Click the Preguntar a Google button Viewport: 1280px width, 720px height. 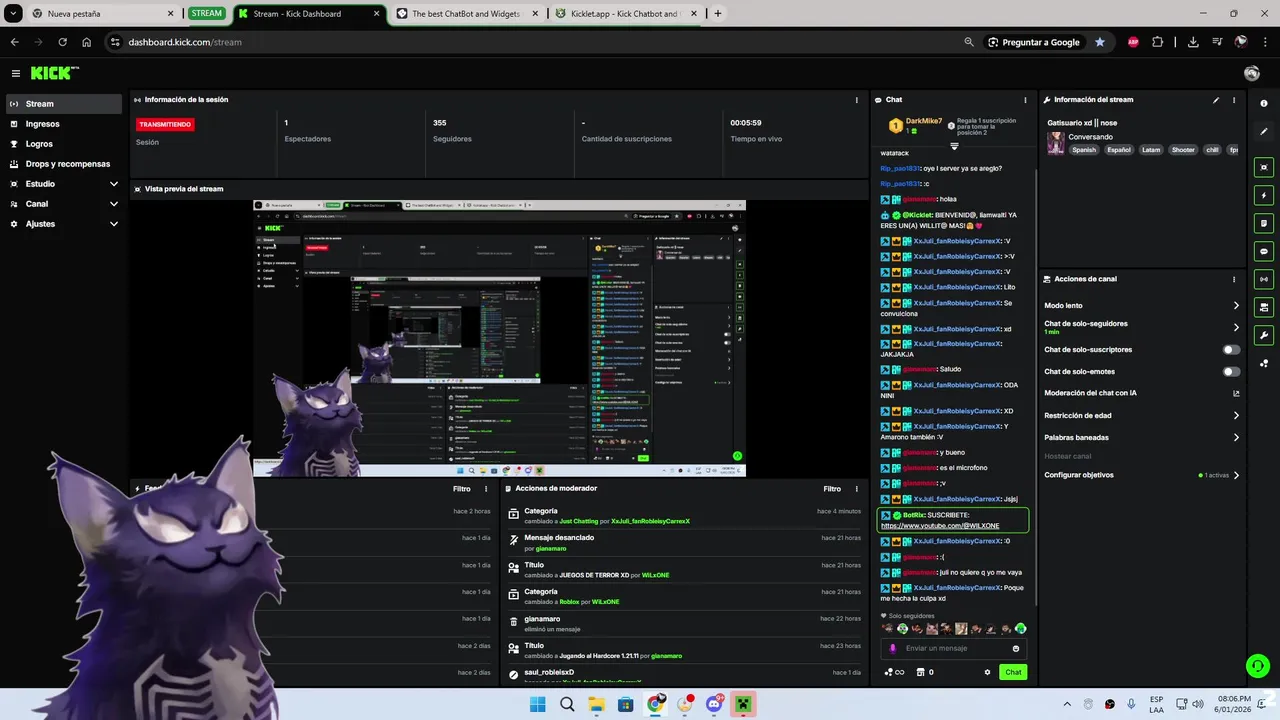click(1034, 42)
